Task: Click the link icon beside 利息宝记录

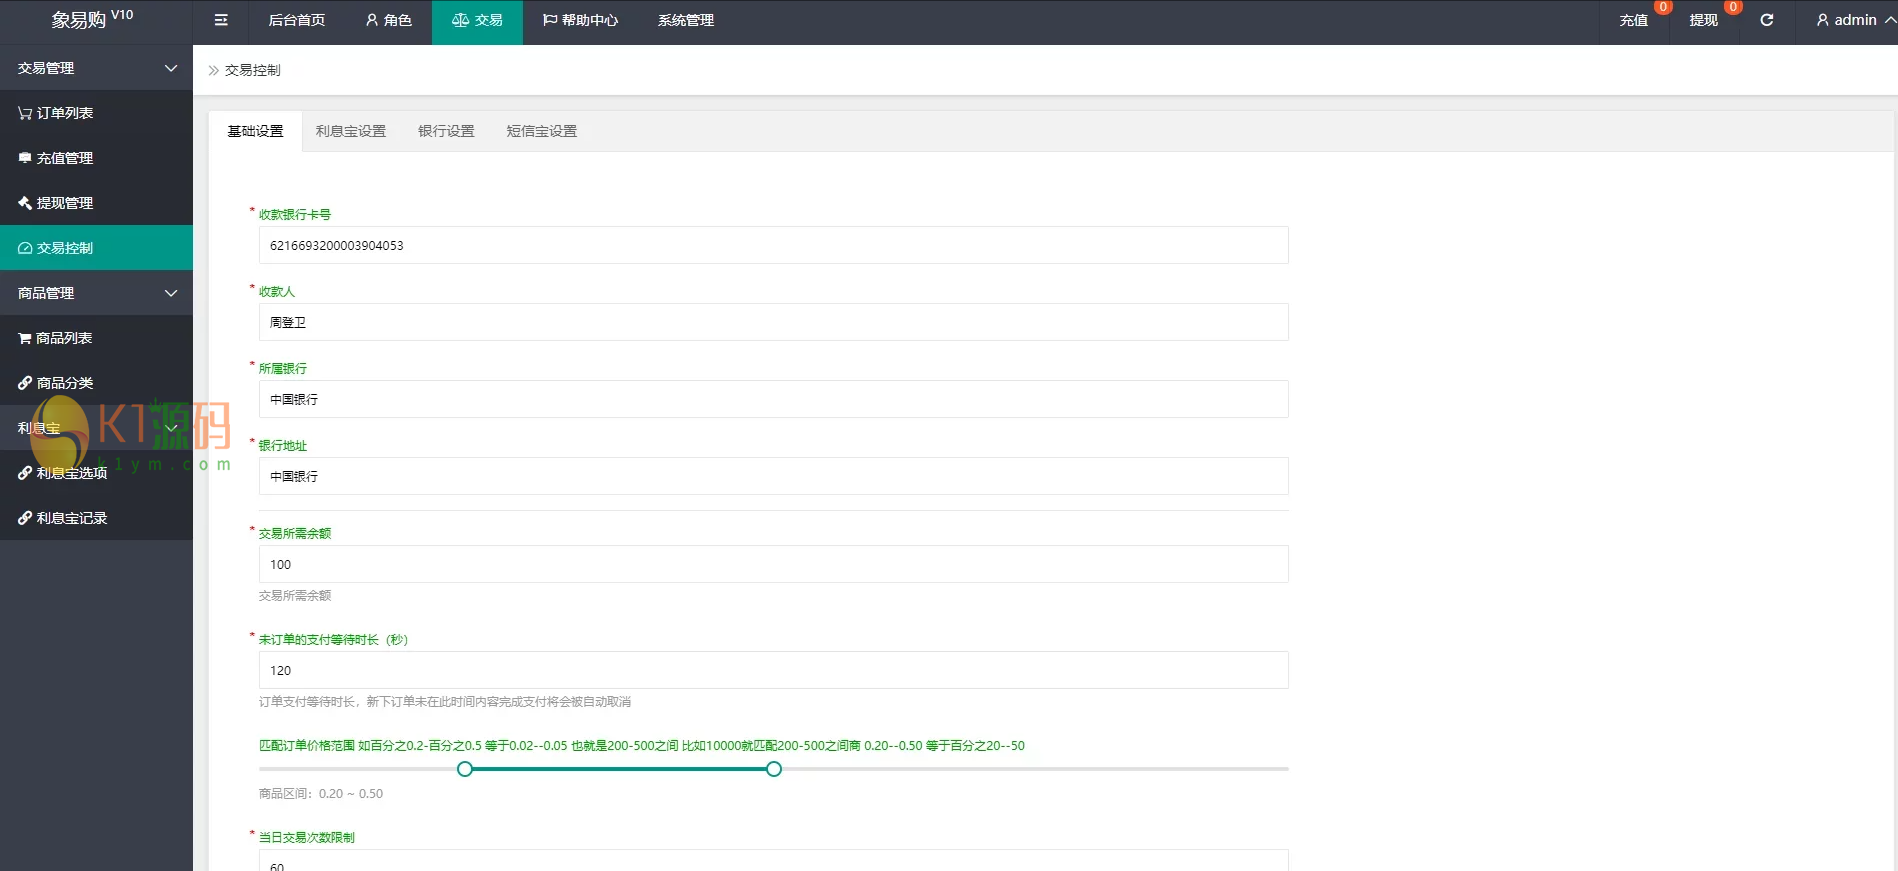Action: (x=25, y=518)
